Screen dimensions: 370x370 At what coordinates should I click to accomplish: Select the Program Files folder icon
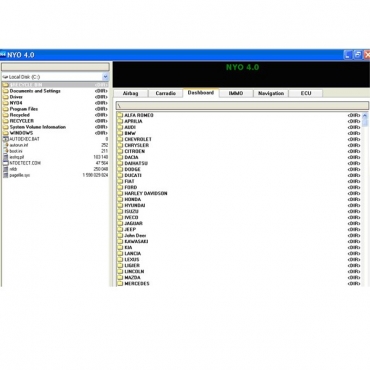pyautogui.click(x=5, y=109)
